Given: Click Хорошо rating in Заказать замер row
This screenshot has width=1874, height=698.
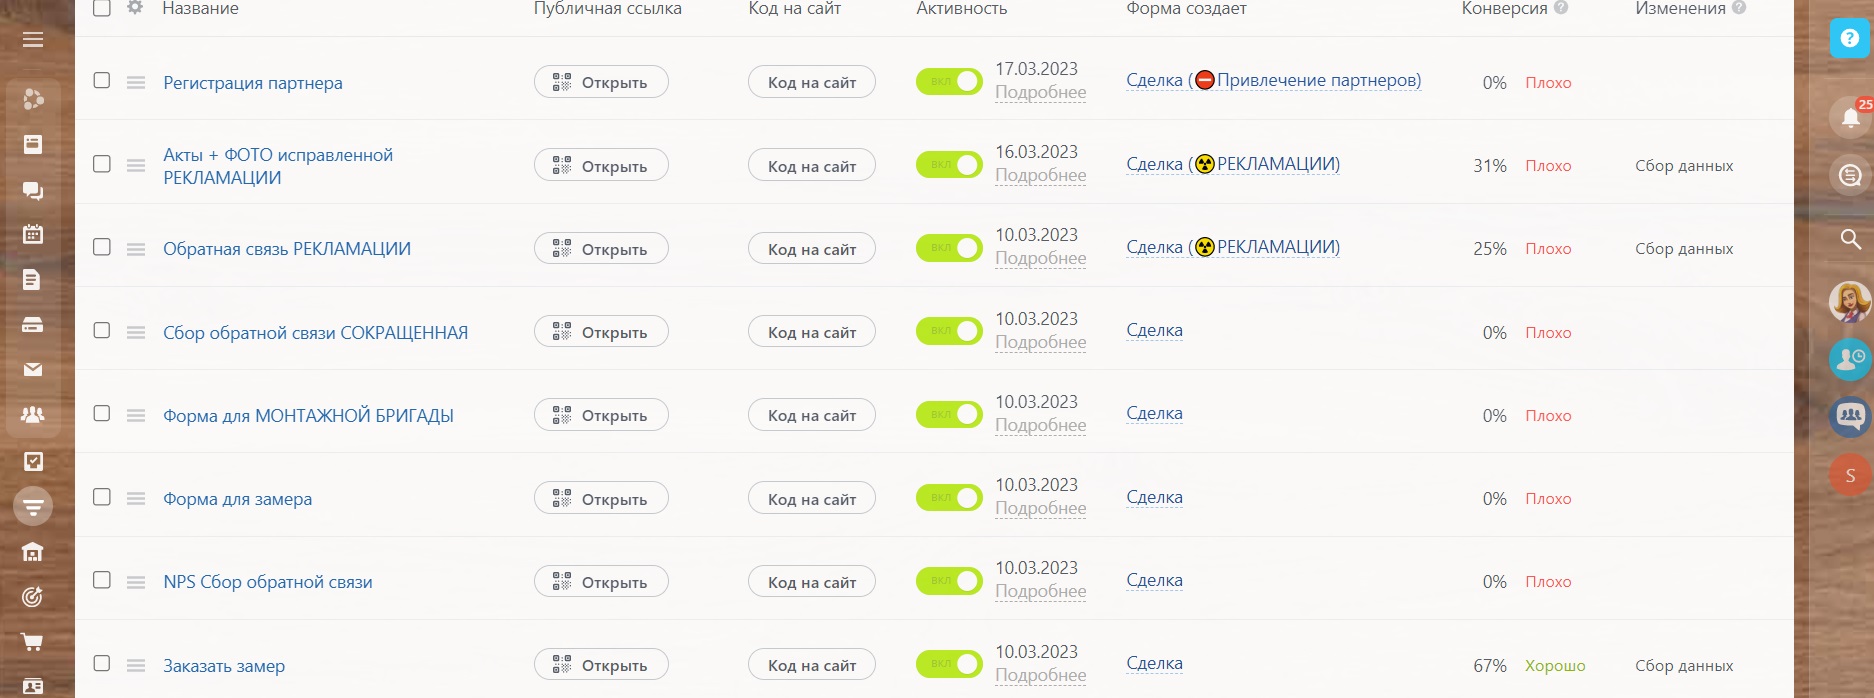Looking at the screenshot, I should point(1555,666).
